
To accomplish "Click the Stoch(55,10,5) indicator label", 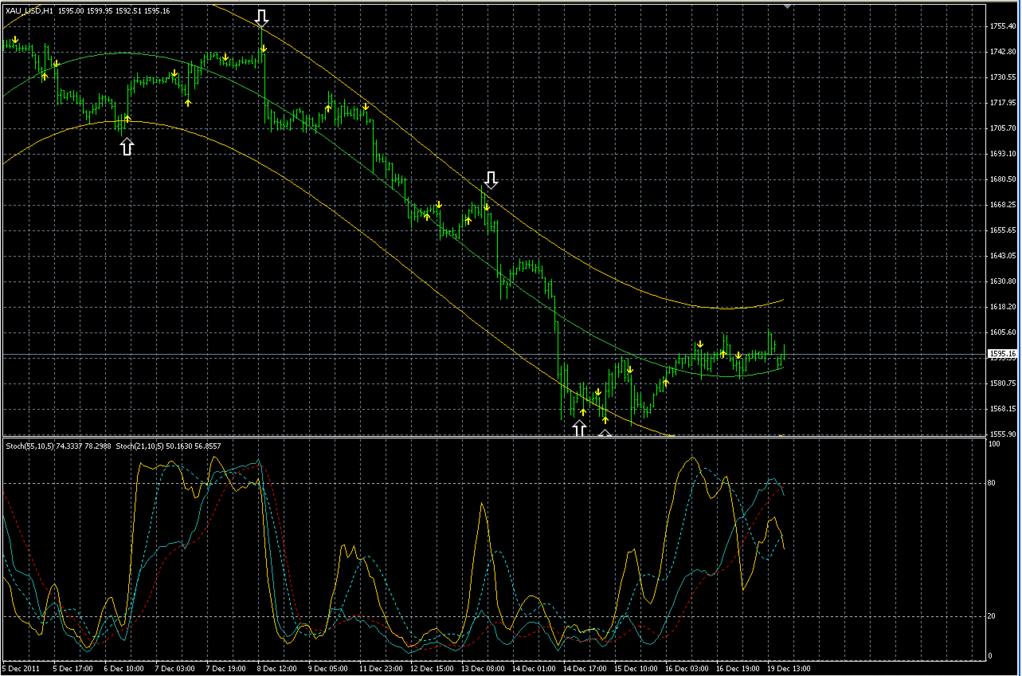I will (x=30, y=447).
